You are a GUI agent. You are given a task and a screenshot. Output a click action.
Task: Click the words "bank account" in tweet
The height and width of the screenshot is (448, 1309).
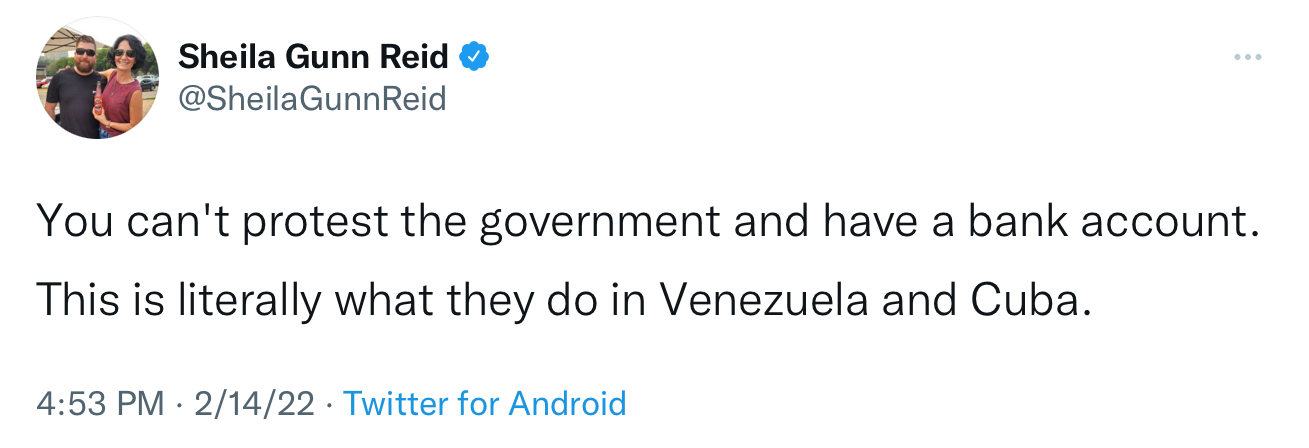tap(1109, 222)
